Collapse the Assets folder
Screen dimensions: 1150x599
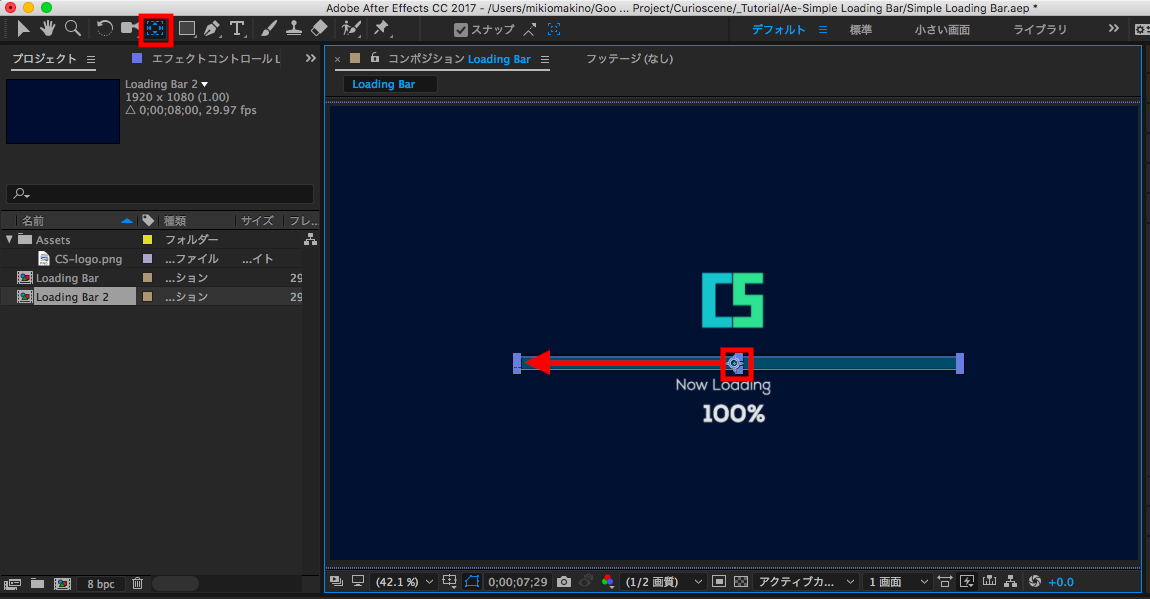[9, 239]
